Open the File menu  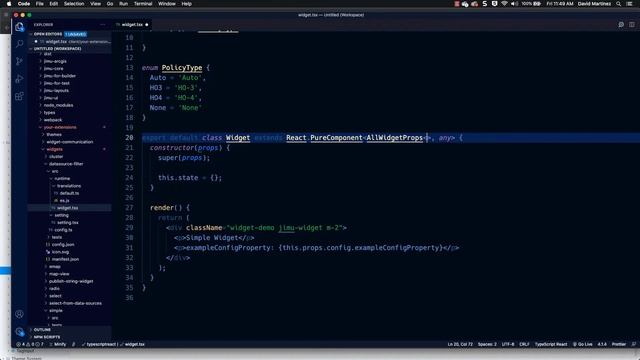(40, 4)
